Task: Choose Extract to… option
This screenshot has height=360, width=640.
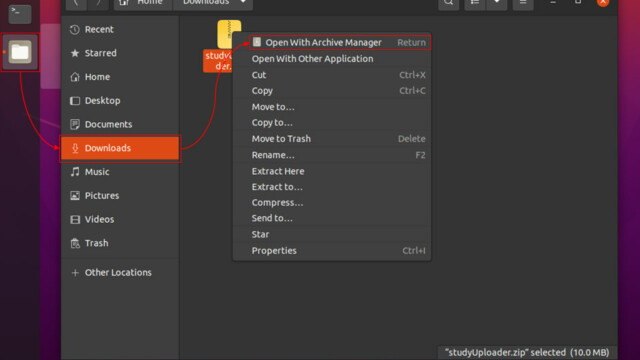Action: tap(332, 187)
